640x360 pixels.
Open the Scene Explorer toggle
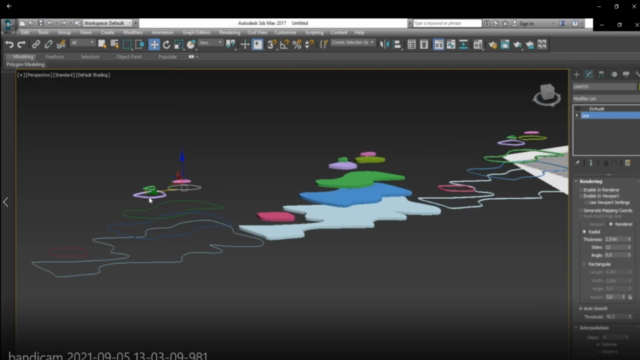point(411,44)
